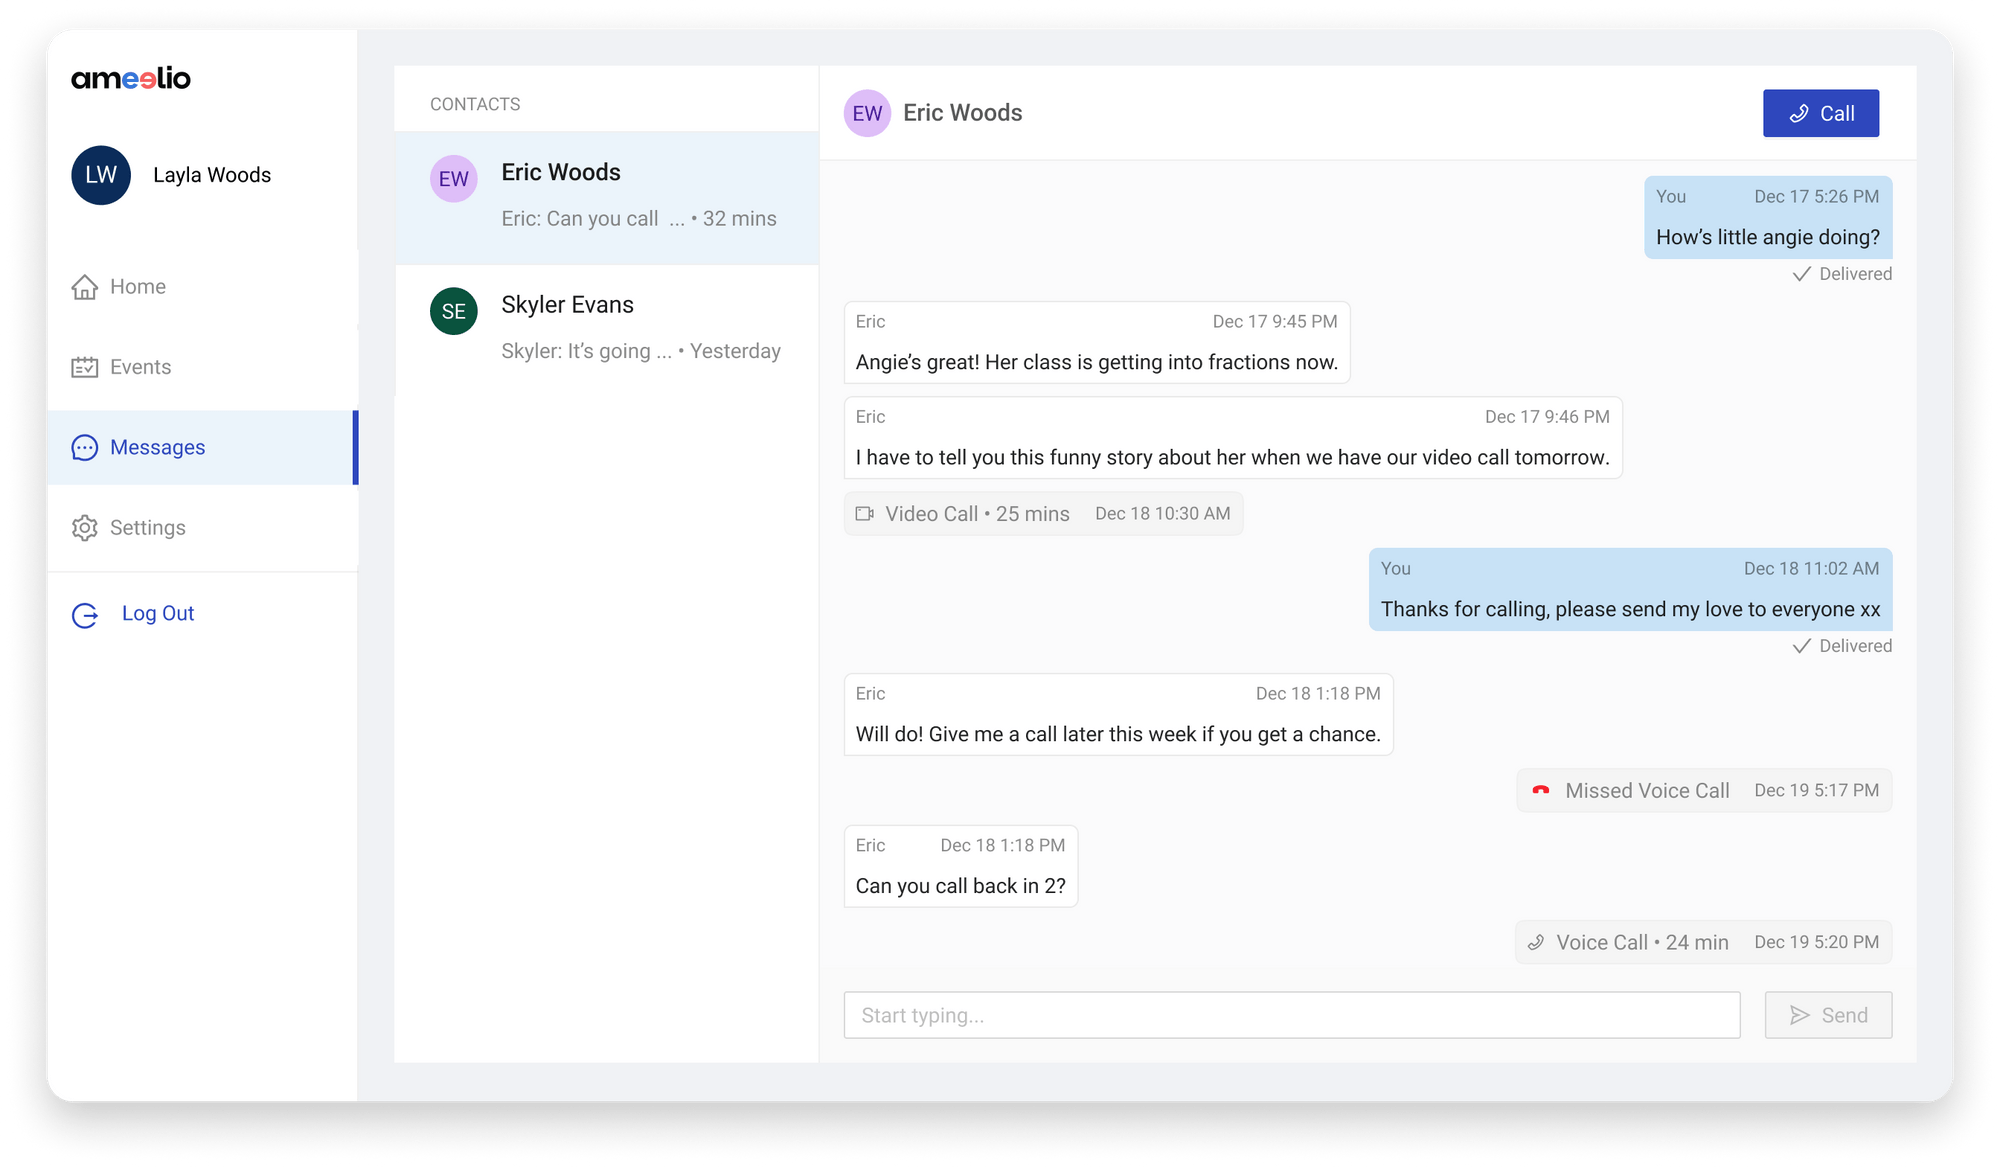Click the Start typing message field
2000x1167 pixels.
1292,1014
